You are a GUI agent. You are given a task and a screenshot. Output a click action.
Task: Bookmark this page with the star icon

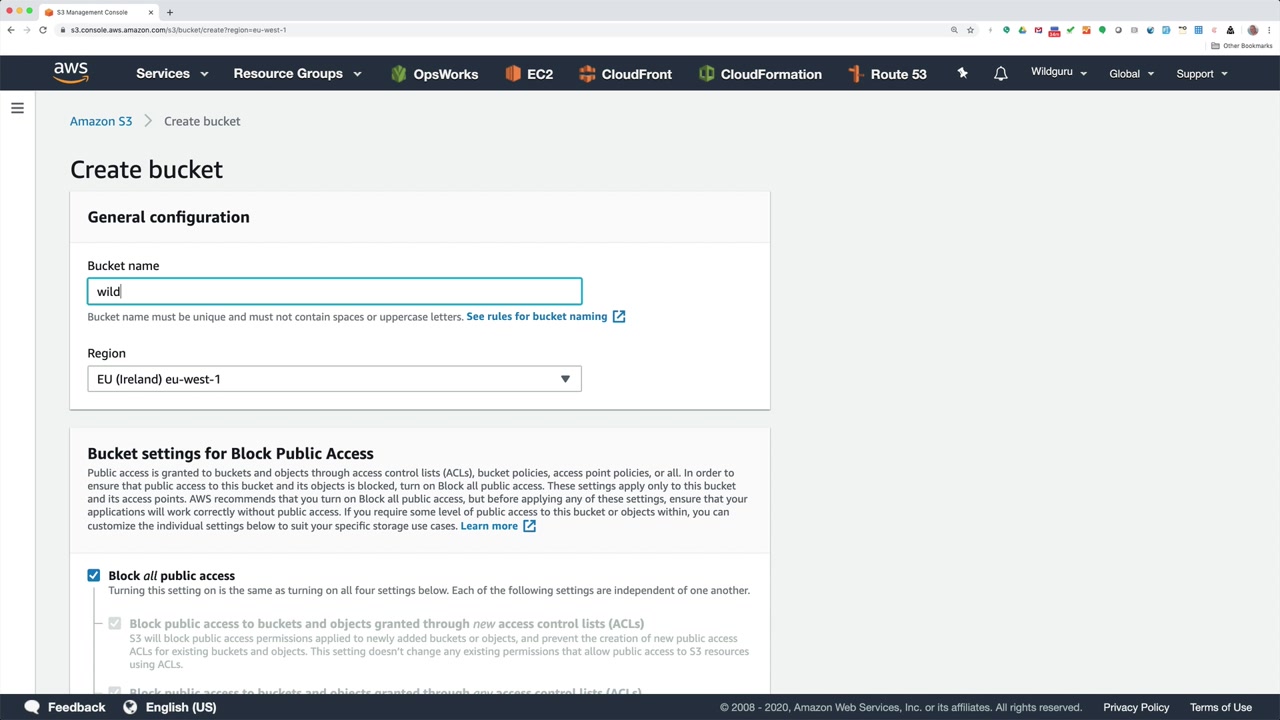pyautogui.click(x=970, y=30)
